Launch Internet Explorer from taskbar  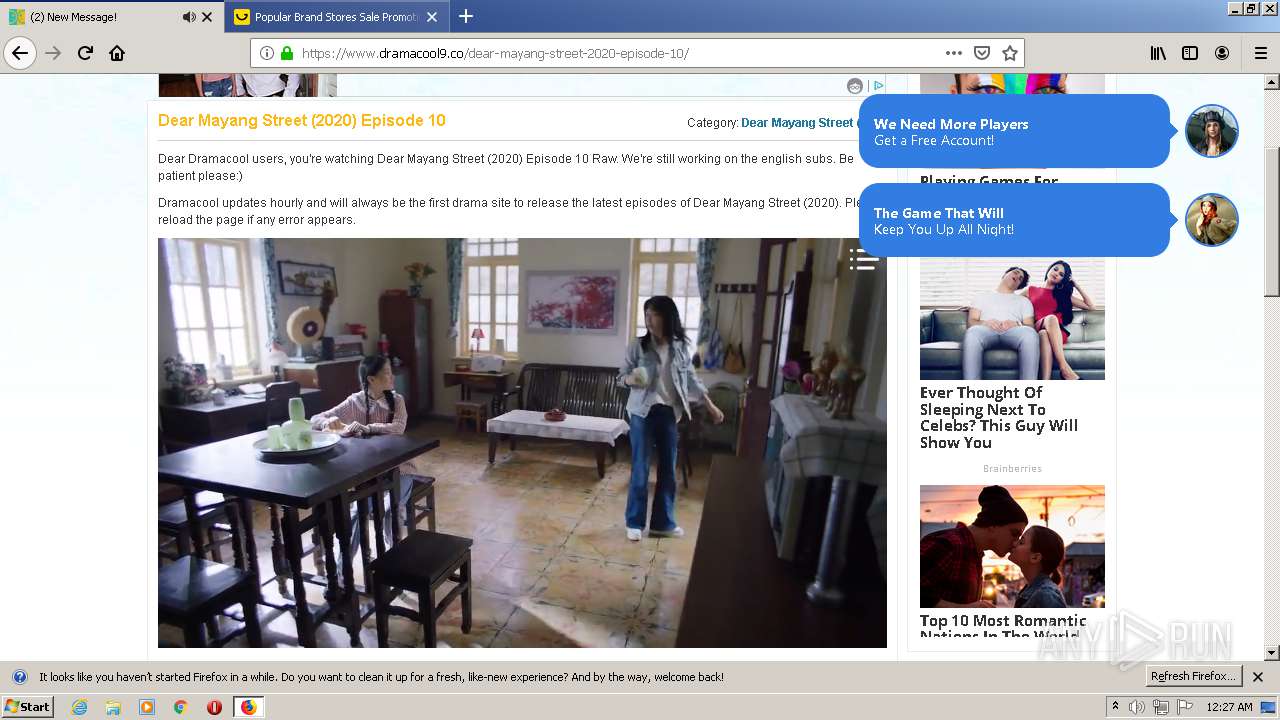point(79,707)
